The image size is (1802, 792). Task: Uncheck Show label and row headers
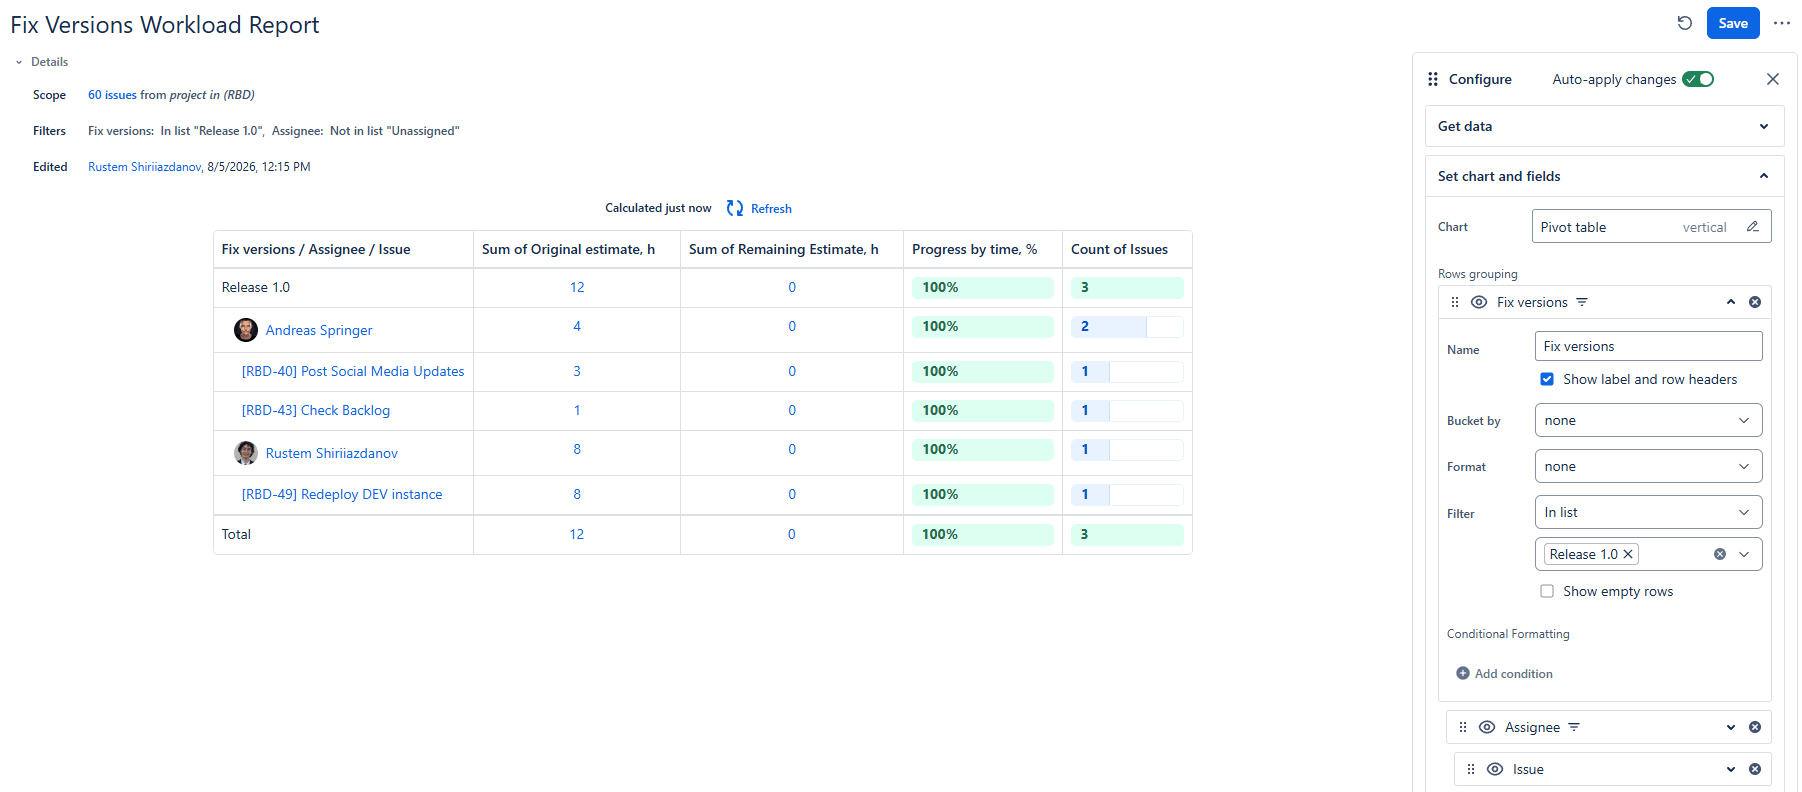click(1547, 379)
